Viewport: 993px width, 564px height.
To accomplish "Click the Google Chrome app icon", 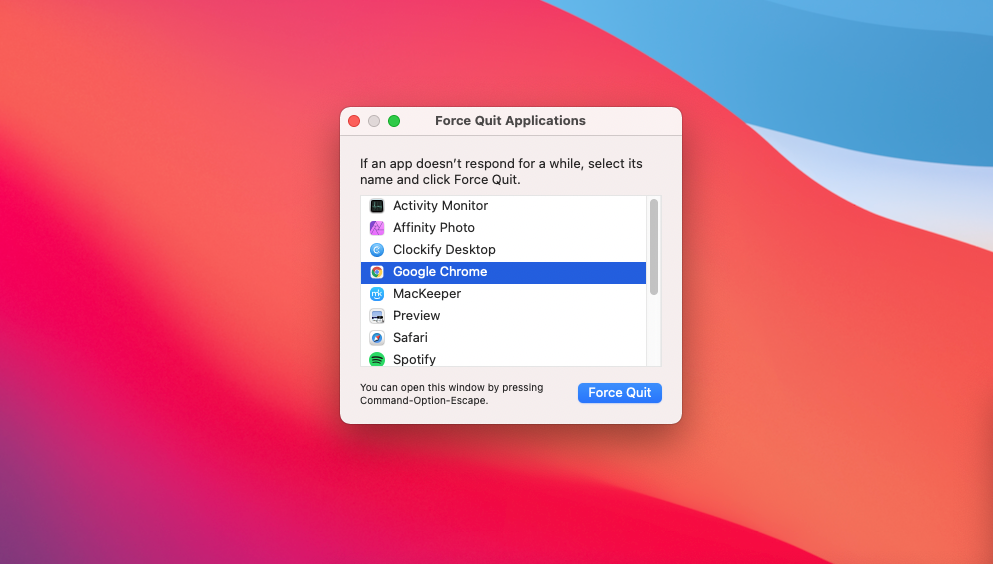I will coord(377,272).
